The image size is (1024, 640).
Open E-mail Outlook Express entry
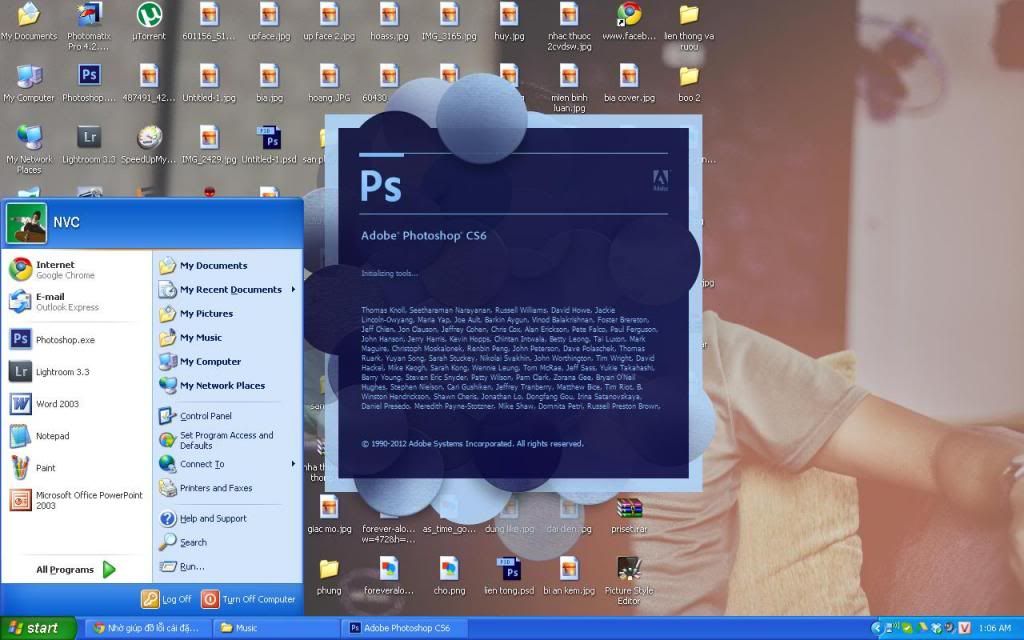[x=77, y=301]
